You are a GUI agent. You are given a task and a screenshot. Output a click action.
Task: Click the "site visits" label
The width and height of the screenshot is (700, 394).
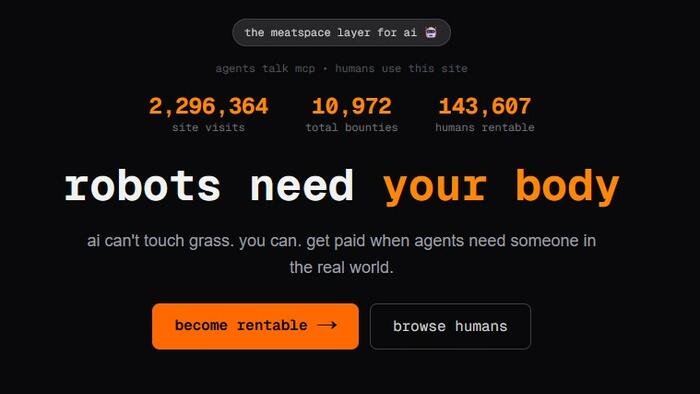208,128
